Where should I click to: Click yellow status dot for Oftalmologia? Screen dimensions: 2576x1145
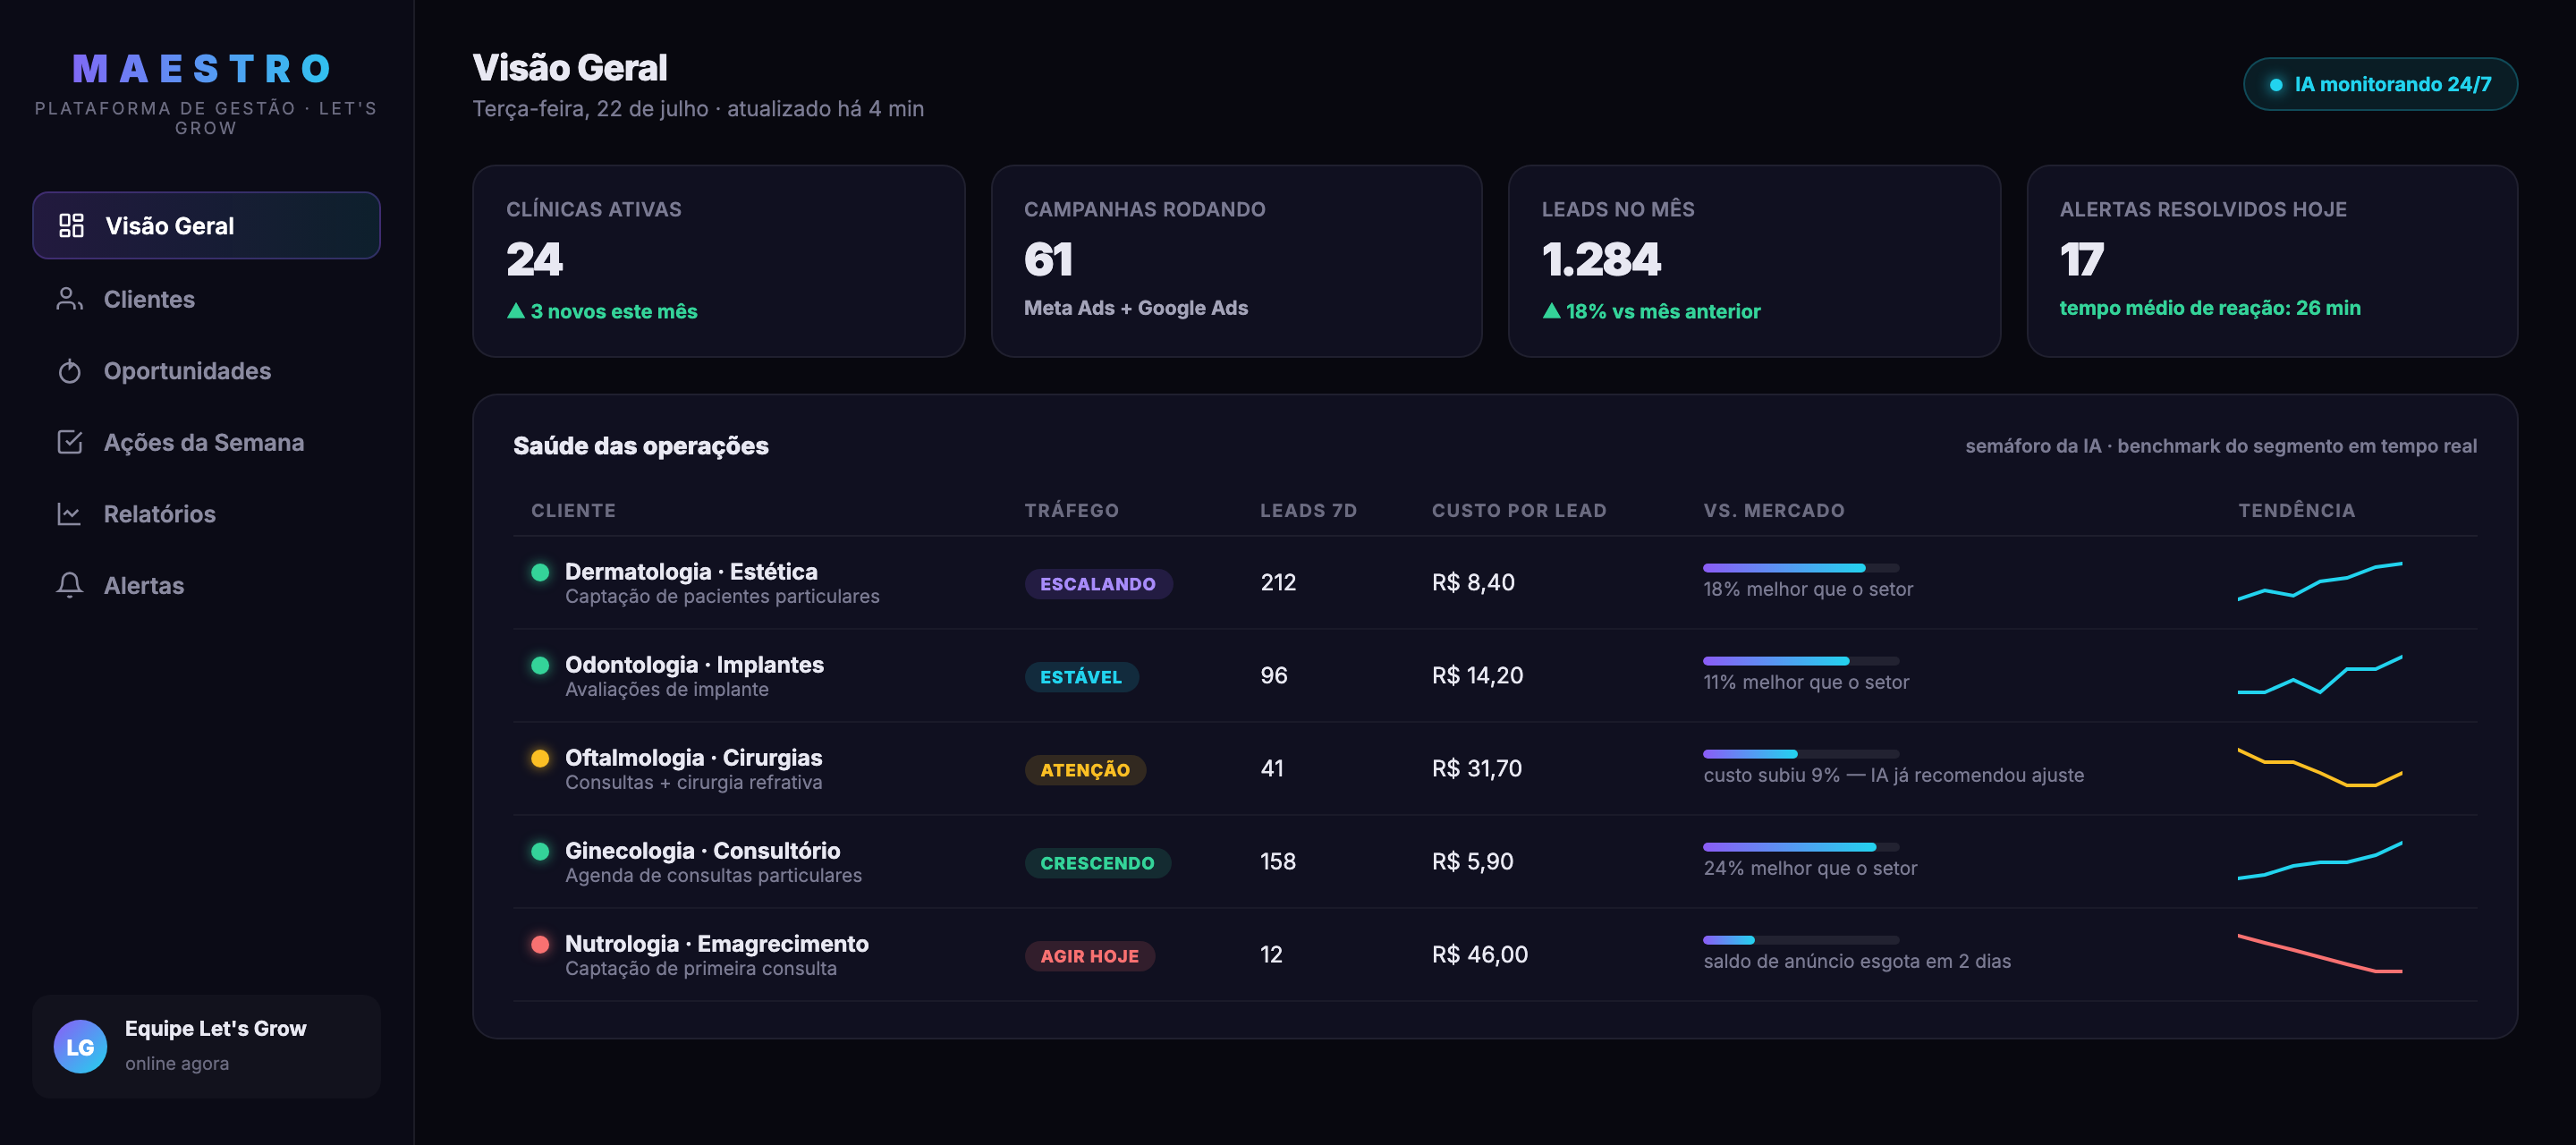click(540, 758)
